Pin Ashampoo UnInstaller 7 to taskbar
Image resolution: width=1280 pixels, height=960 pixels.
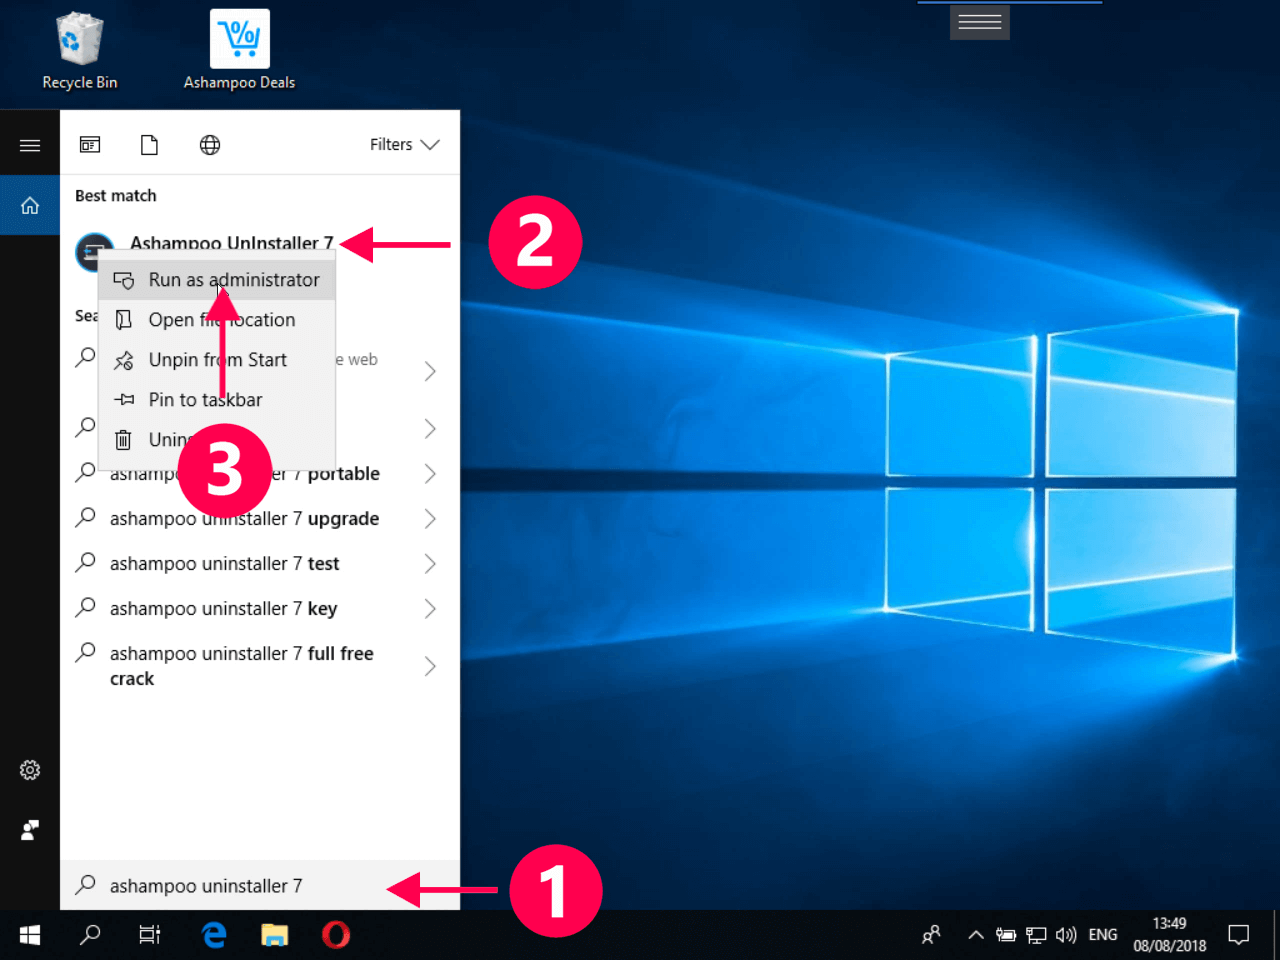[x=204, y=399]
